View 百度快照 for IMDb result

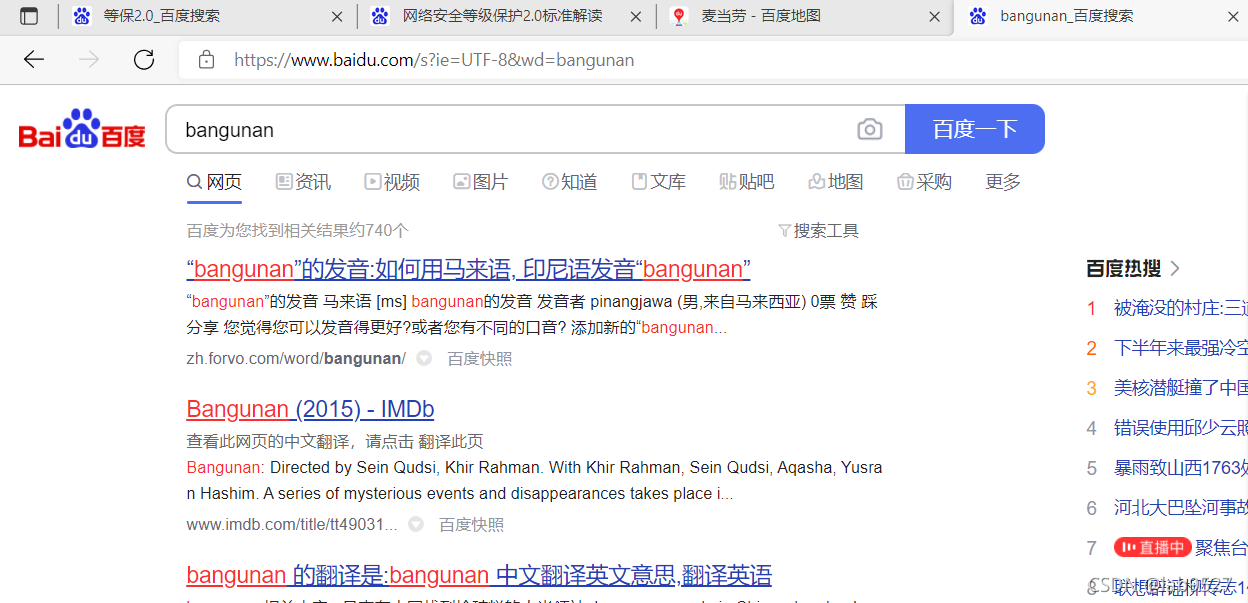472,524
